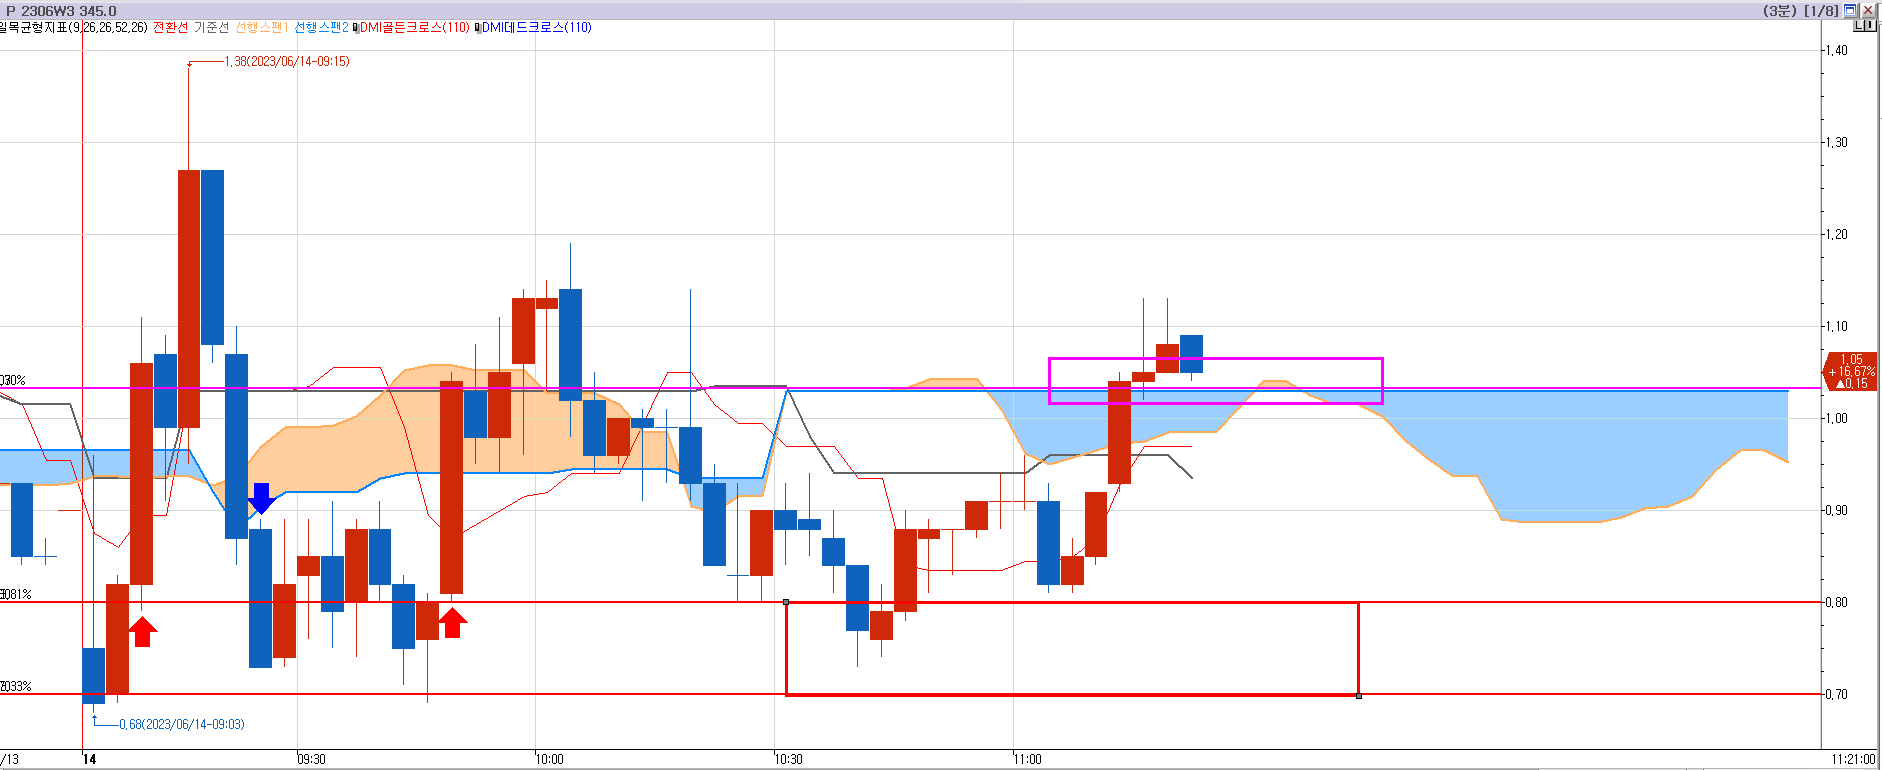The width and height of the screenshot is (1882, 770).
Task: Click the bold 14 date label on time axis
Action: click(x=90, y=759)
